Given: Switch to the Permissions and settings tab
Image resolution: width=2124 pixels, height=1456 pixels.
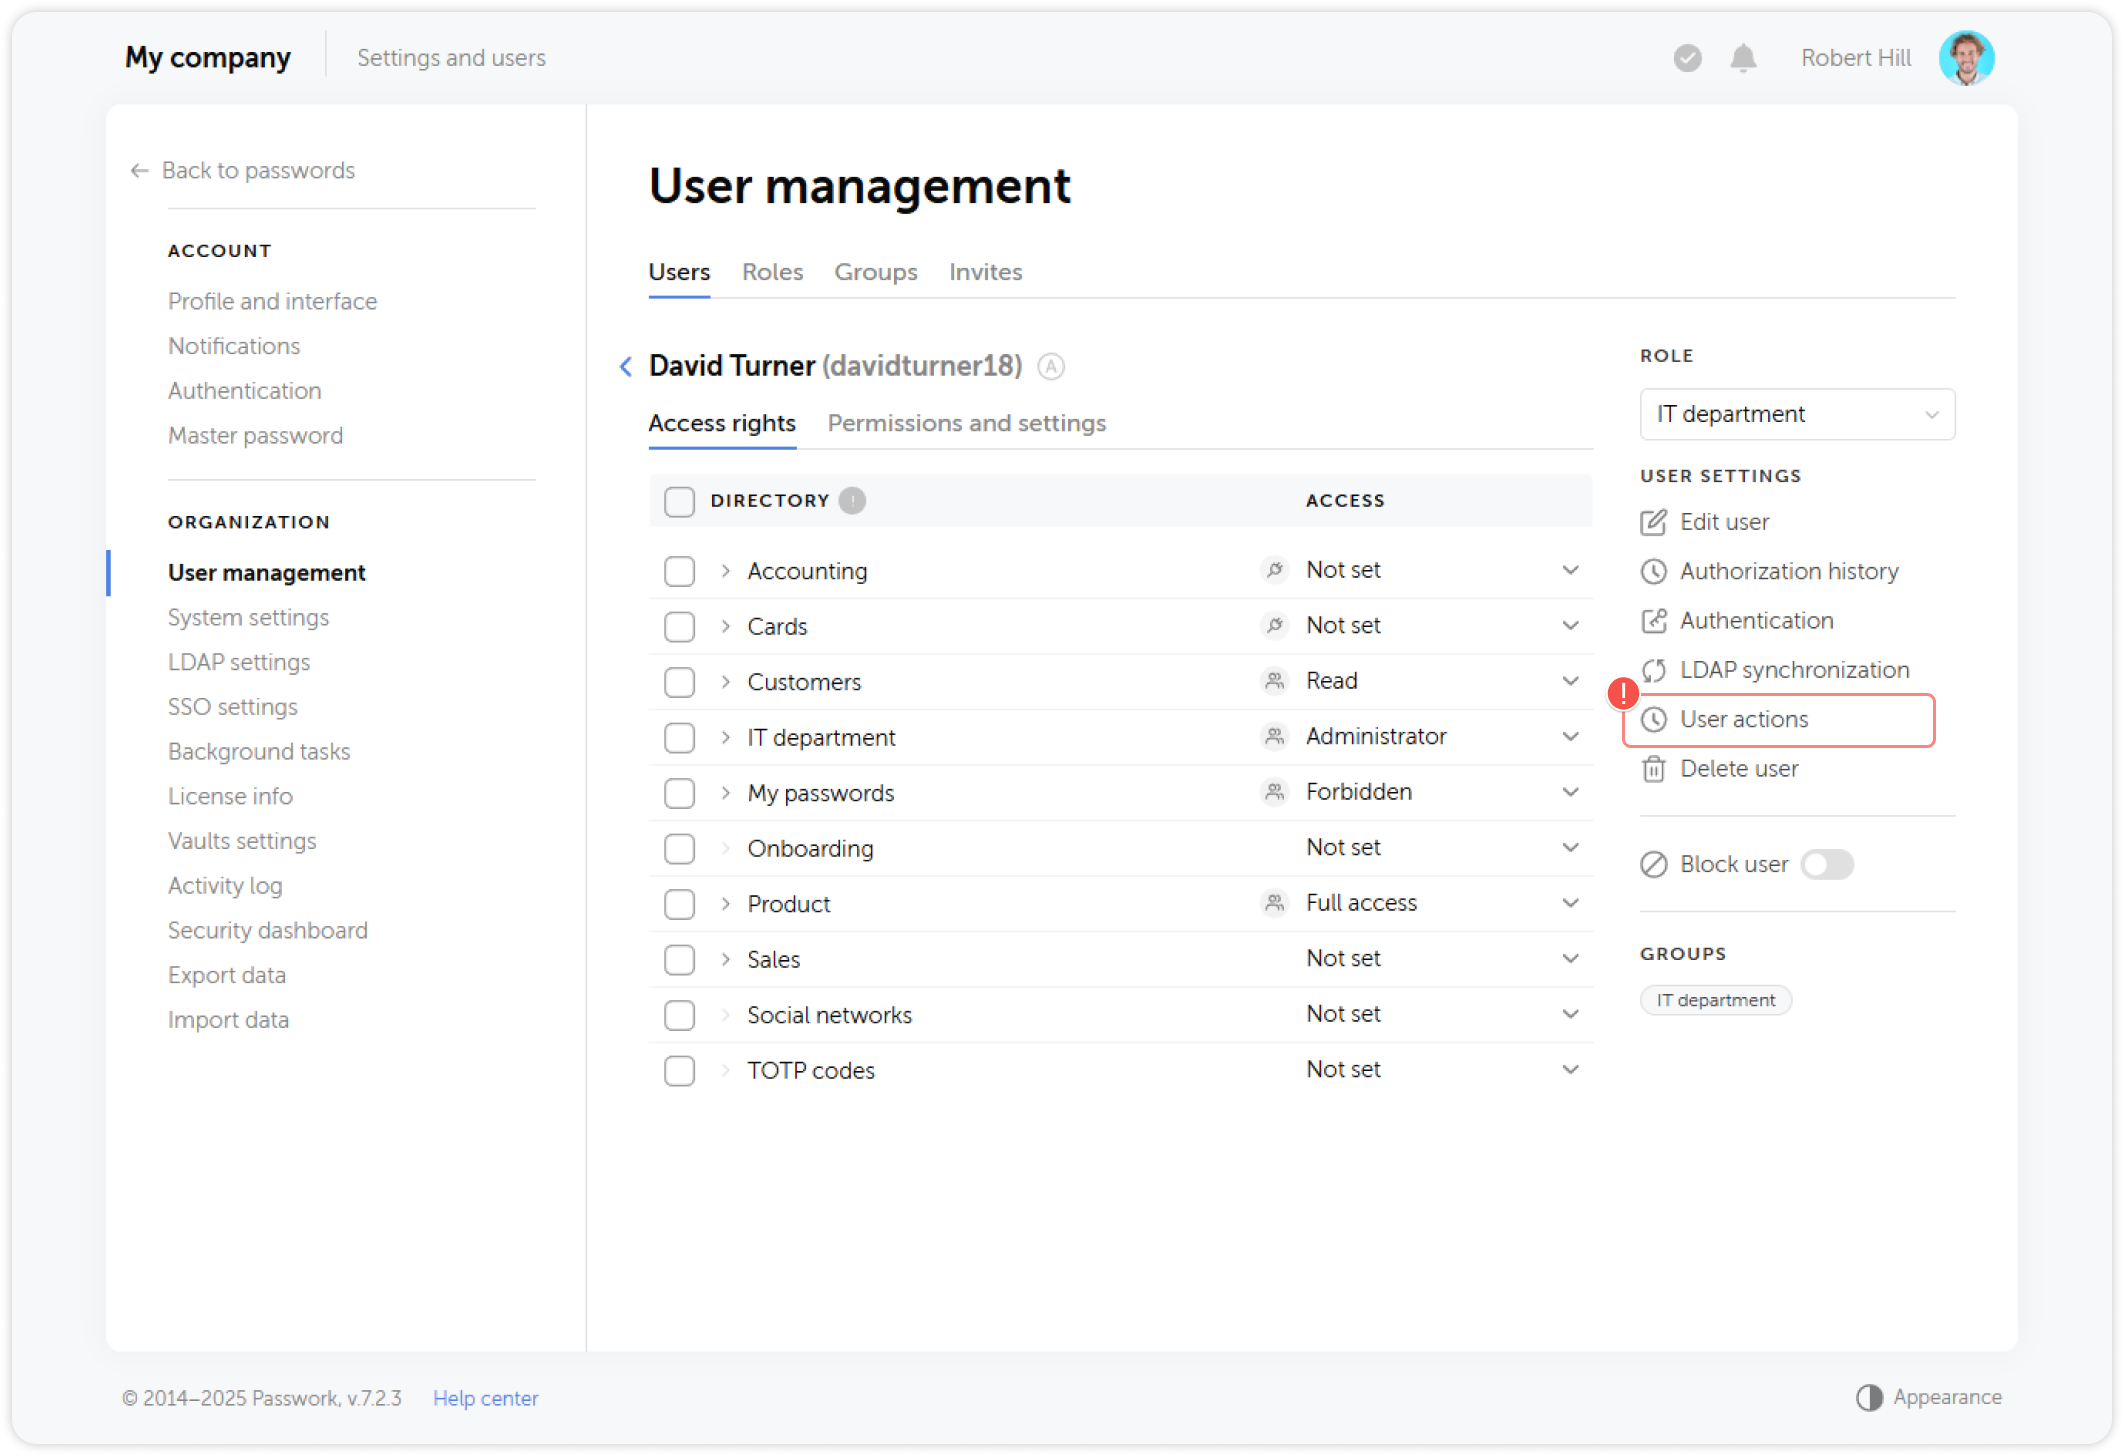Looking at the screenshot, I should [966, 423].
